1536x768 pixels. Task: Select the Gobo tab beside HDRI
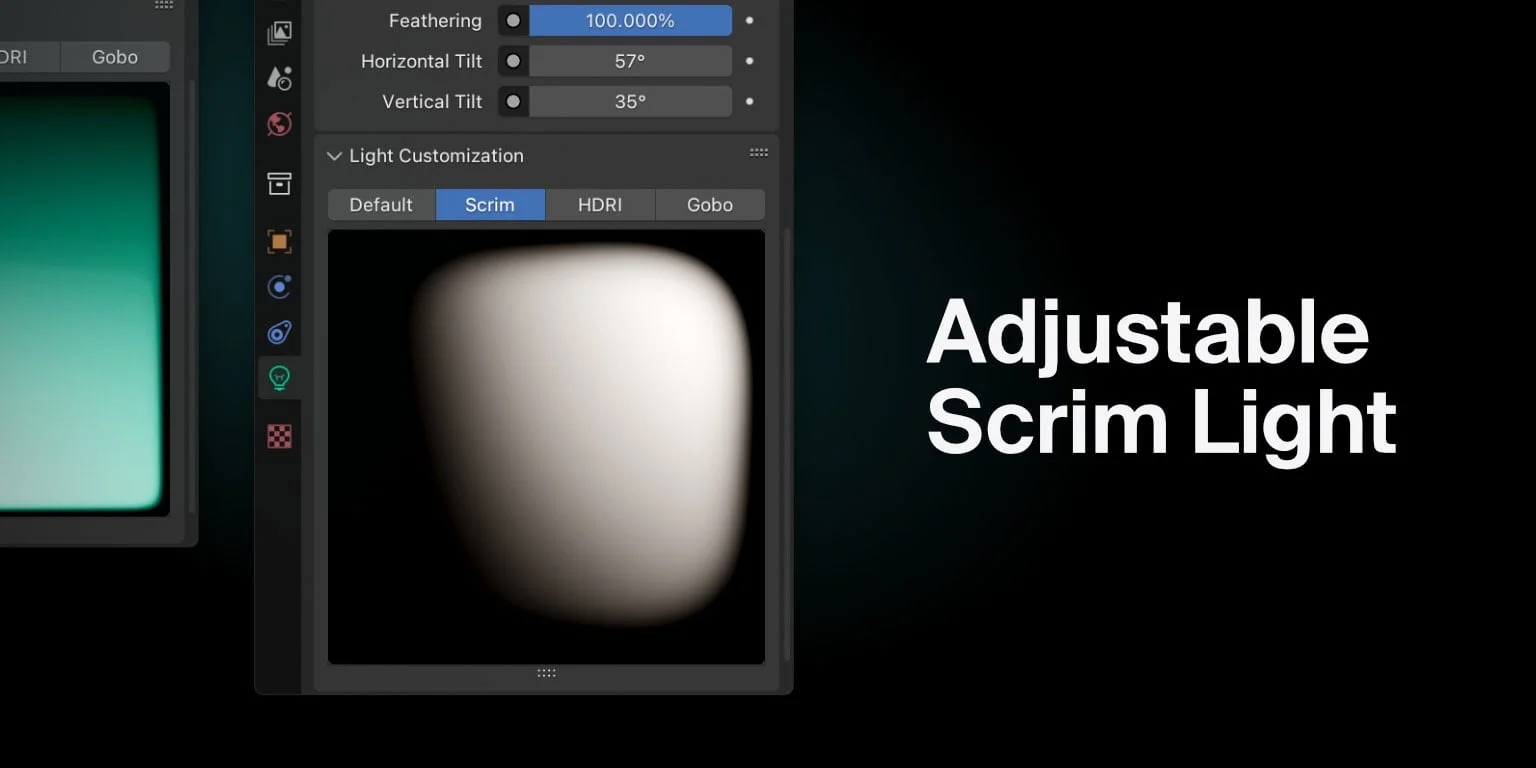[710, 205]
